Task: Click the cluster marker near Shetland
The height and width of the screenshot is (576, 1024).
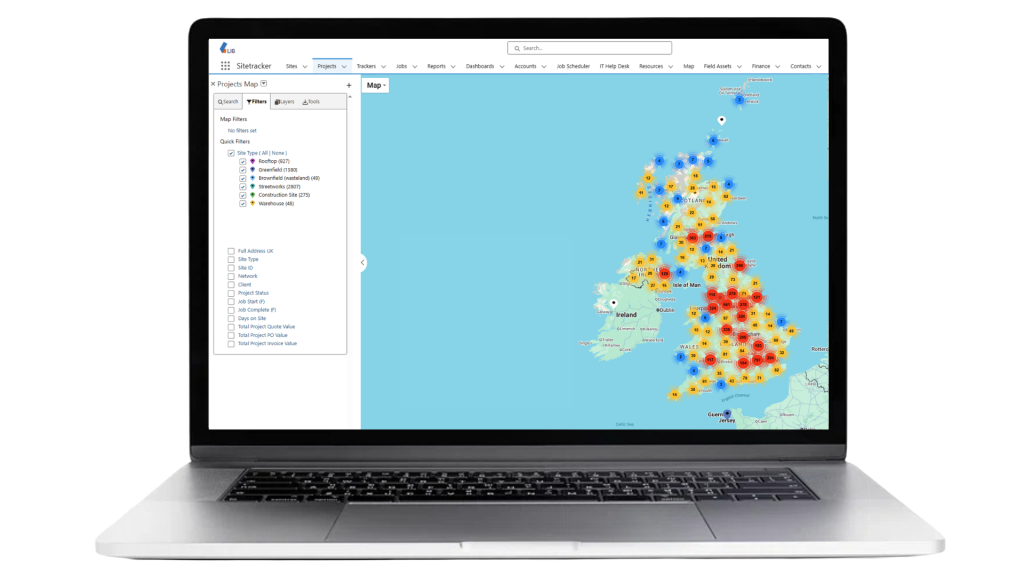Action: (x=740, y=99)
